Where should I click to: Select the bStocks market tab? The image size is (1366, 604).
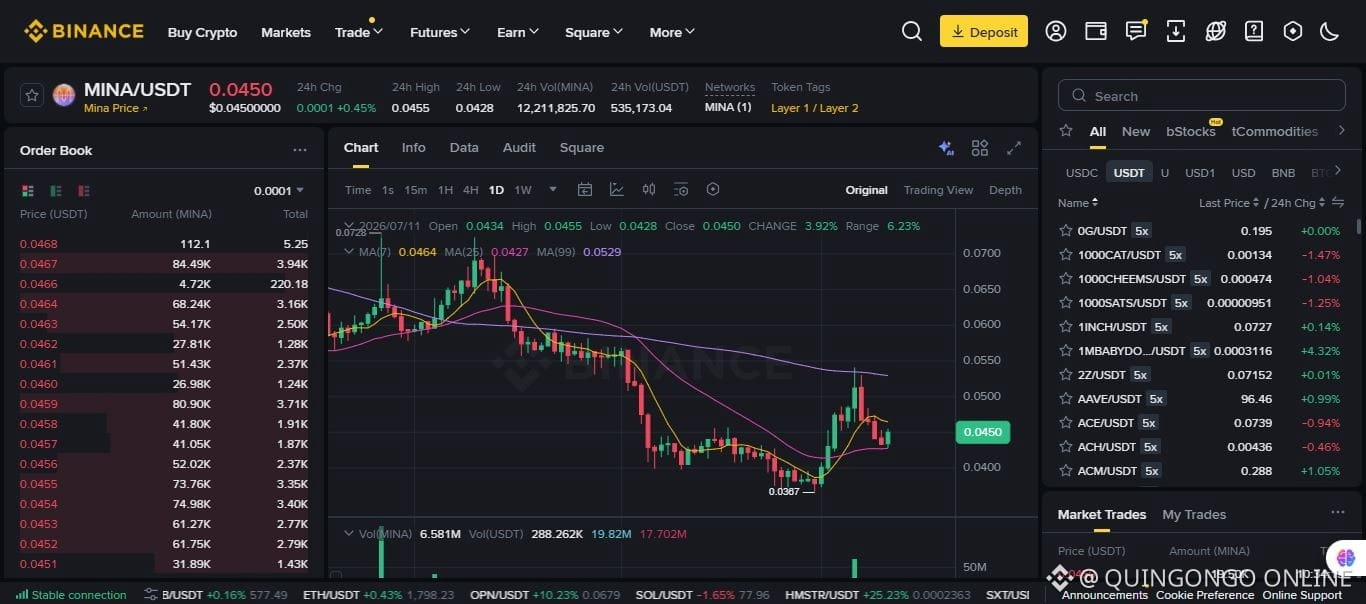coord(1191,131)
